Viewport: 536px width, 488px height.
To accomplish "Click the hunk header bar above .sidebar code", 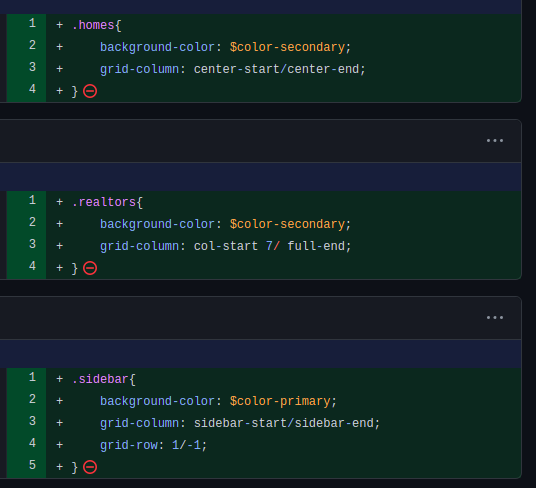I will click(x=260, y=354).
